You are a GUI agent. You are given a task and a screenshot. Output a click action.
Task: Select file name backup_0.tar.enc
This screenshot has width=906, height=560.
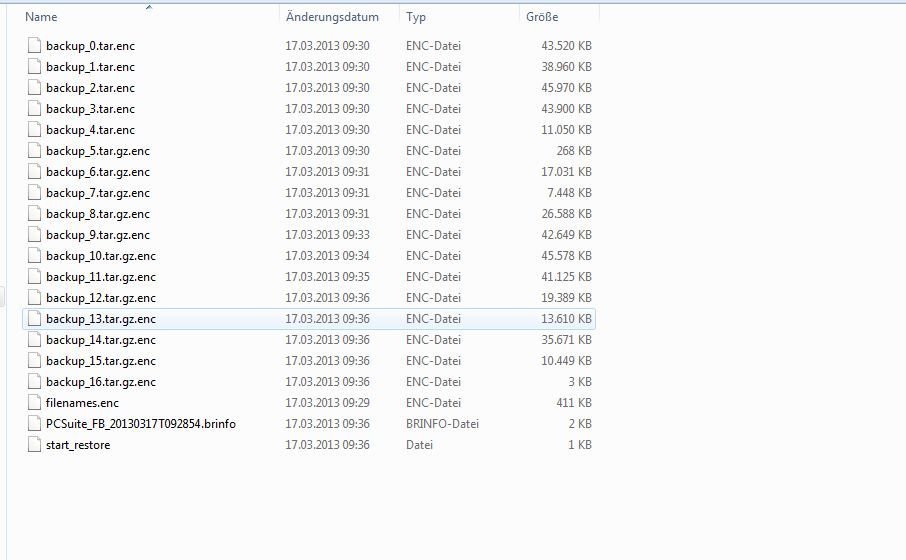pyautogui.click(x=90, y=46)
